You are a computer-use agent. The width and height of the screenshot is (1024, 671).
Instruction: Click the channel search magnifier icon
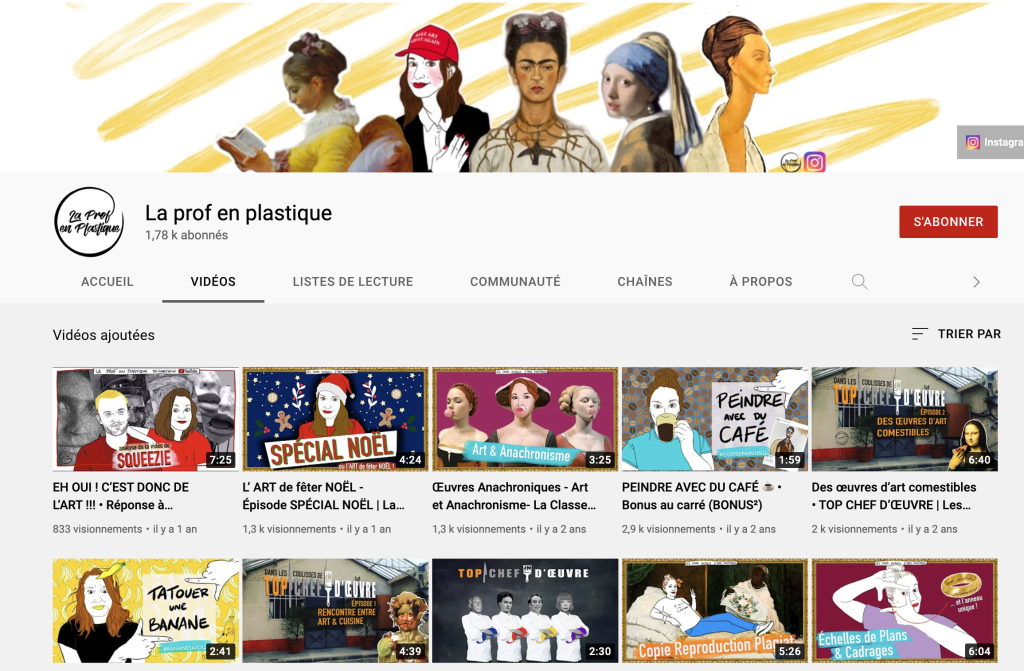[x=859, y=282]
